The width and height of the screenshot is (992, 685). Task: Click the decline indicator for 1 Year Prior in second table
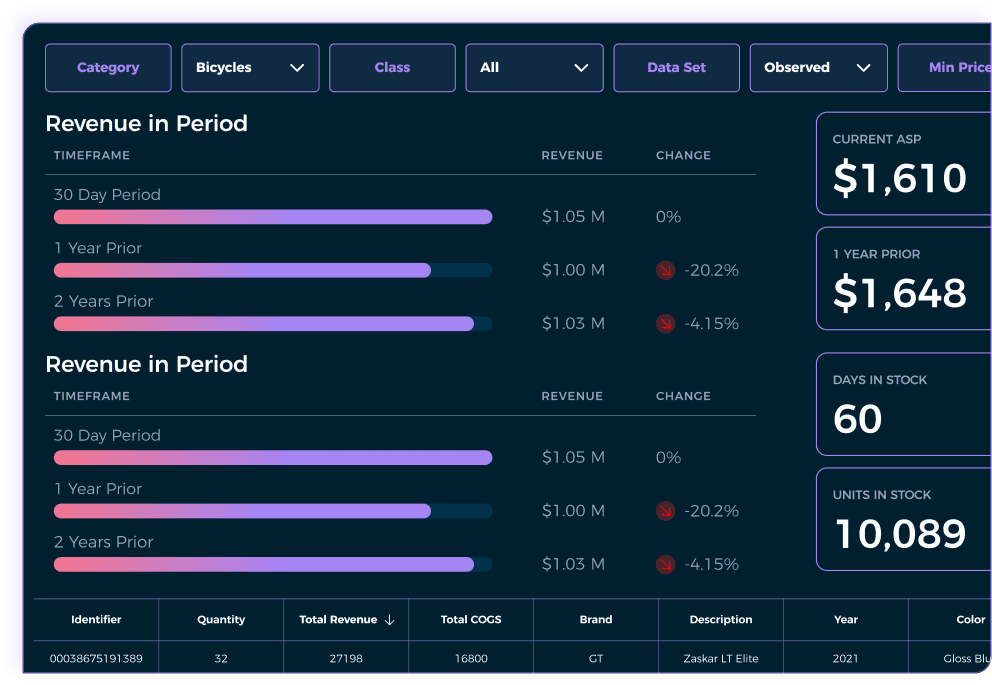click(x=665, y=511)
